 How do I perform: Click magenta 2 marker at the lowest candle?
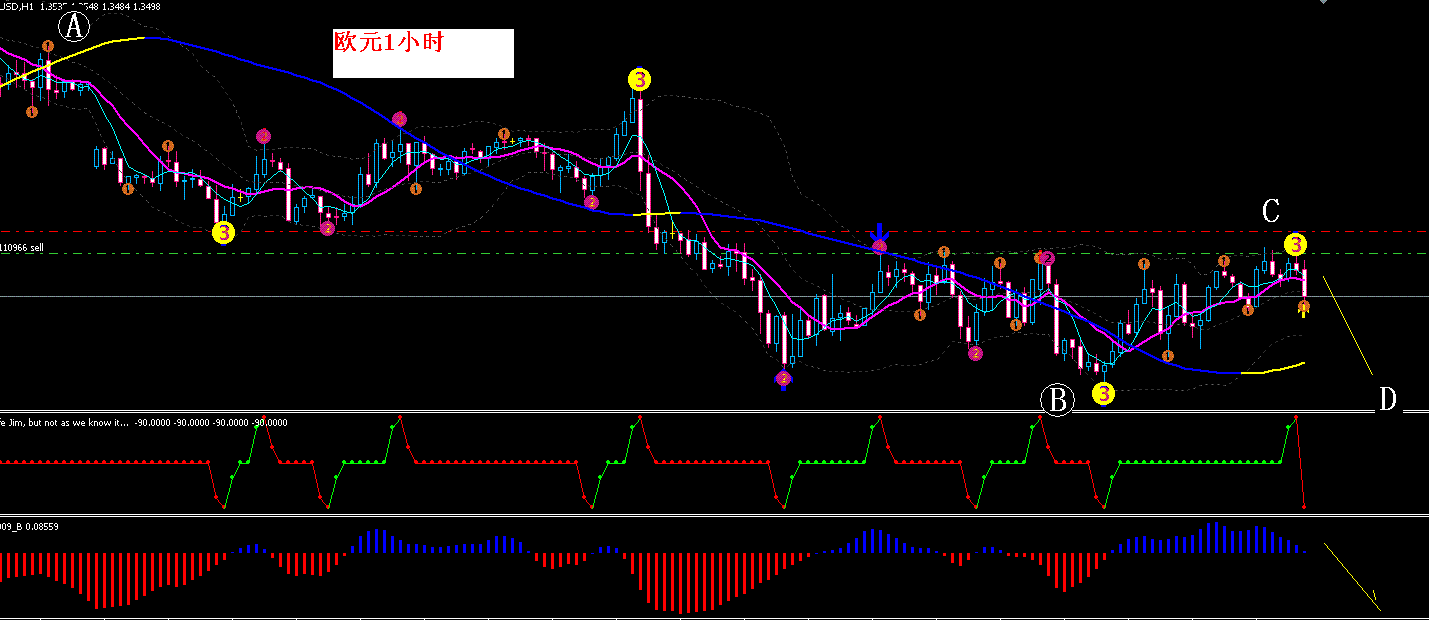(x=783, y=379)
